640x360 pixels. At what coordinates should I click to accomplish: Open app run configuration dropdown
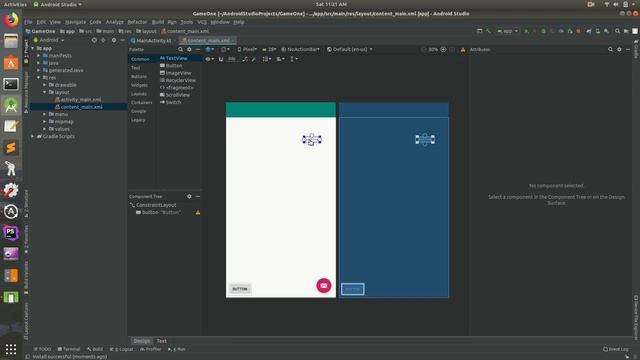tap(507, 31)
